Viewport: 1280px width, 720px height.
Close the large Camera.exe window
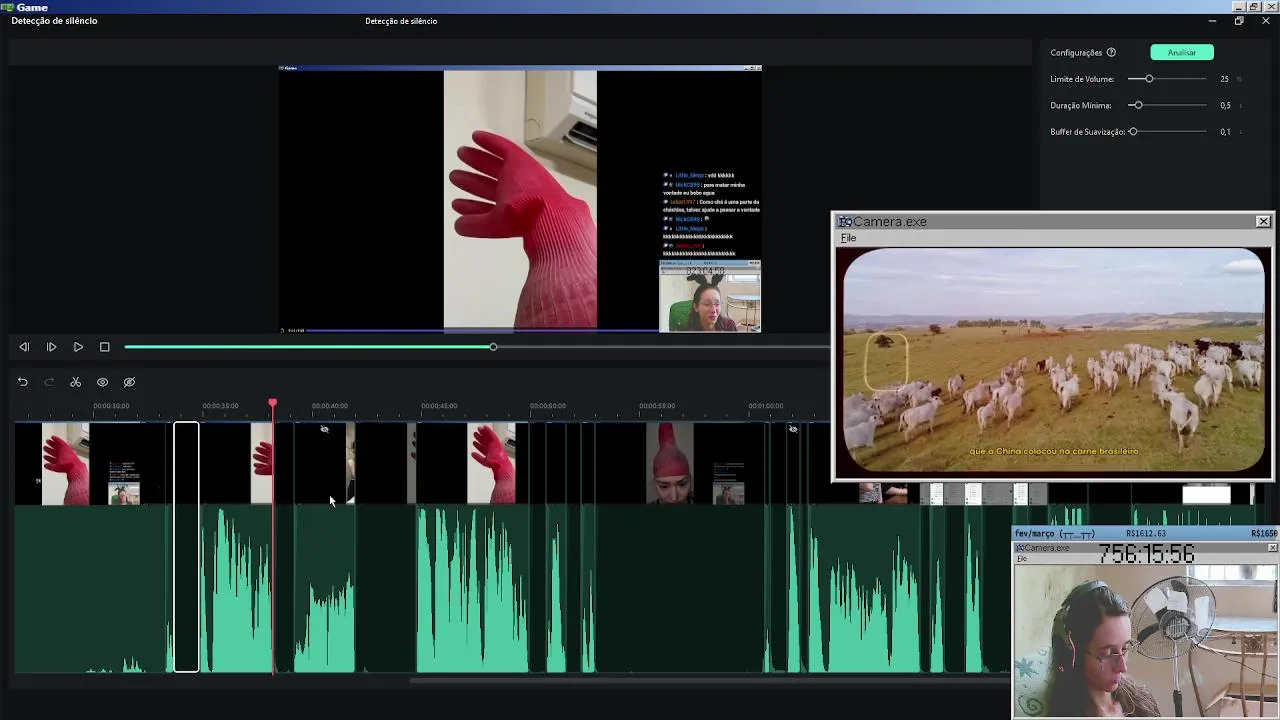[x=1263, y=221]
